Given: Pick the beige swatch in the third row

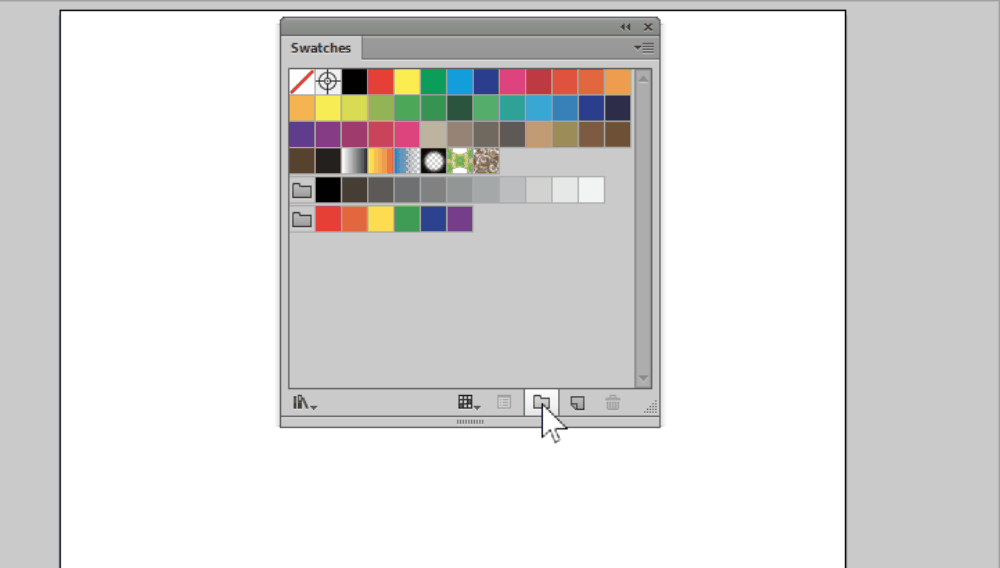Looking at the screenshot, I should [x=433, y=135].
